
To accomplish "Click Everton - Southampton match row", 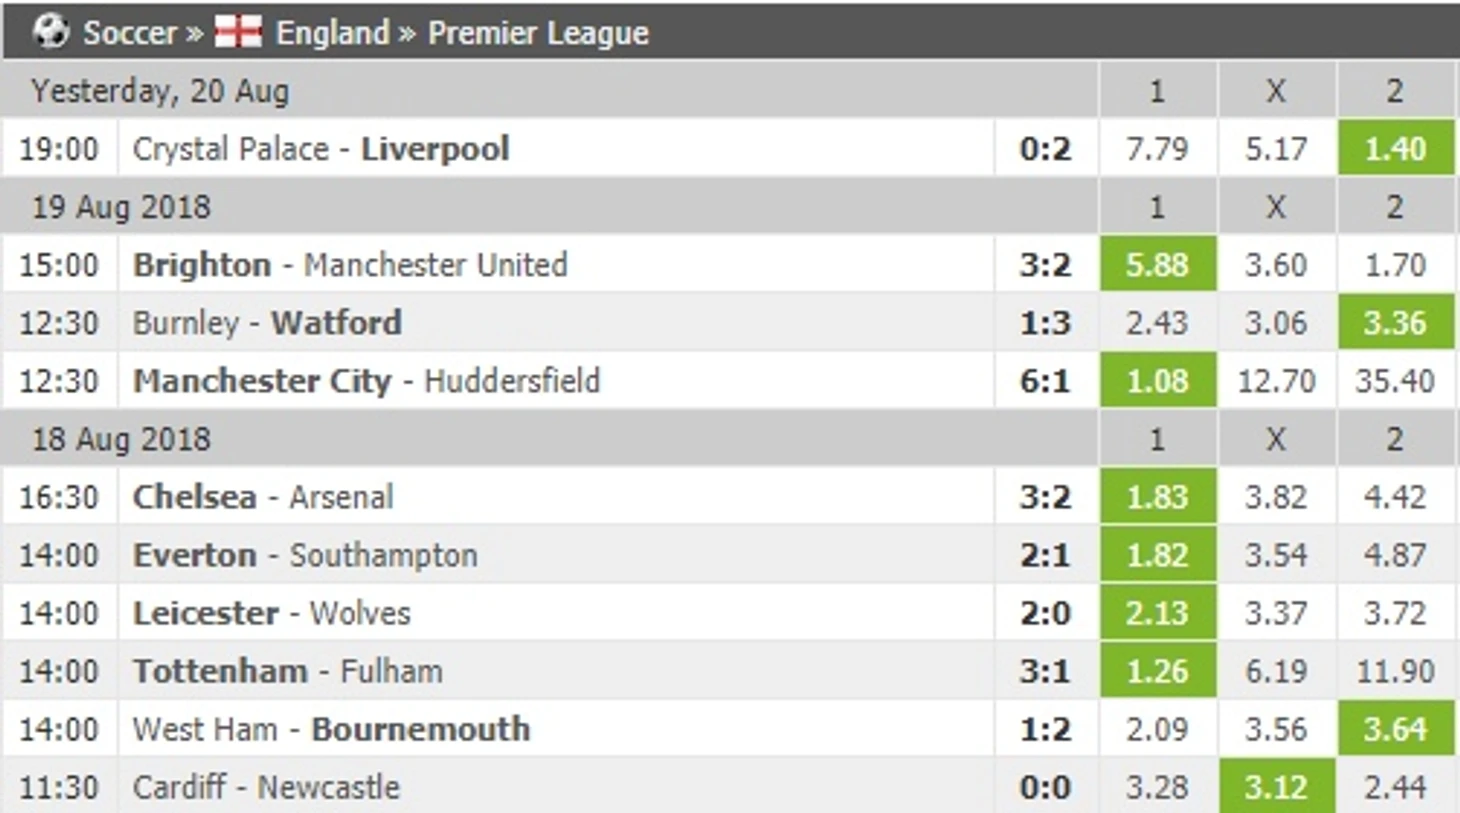I will (x=730, y=555).
